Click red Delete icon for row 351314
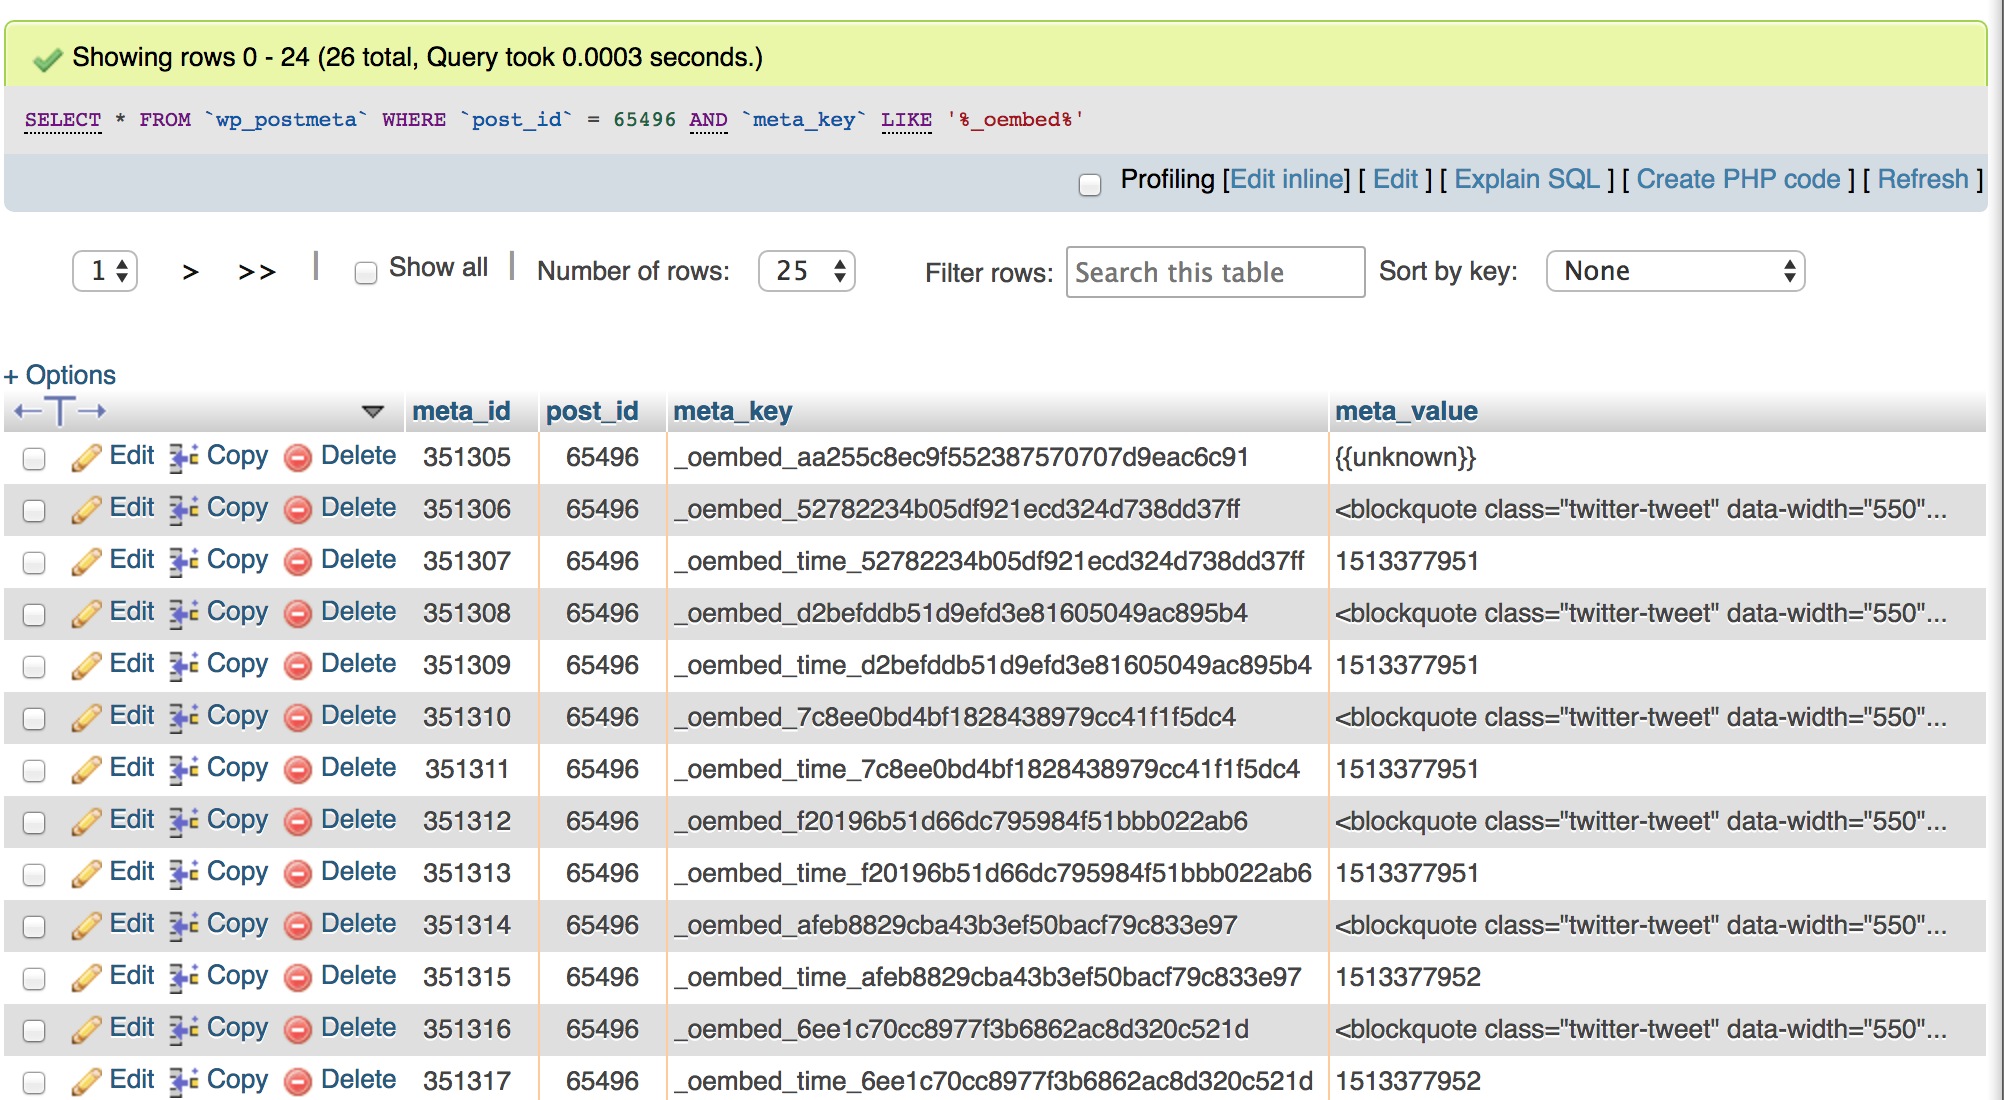The image size is (2004, 1100). pos(298,926)
